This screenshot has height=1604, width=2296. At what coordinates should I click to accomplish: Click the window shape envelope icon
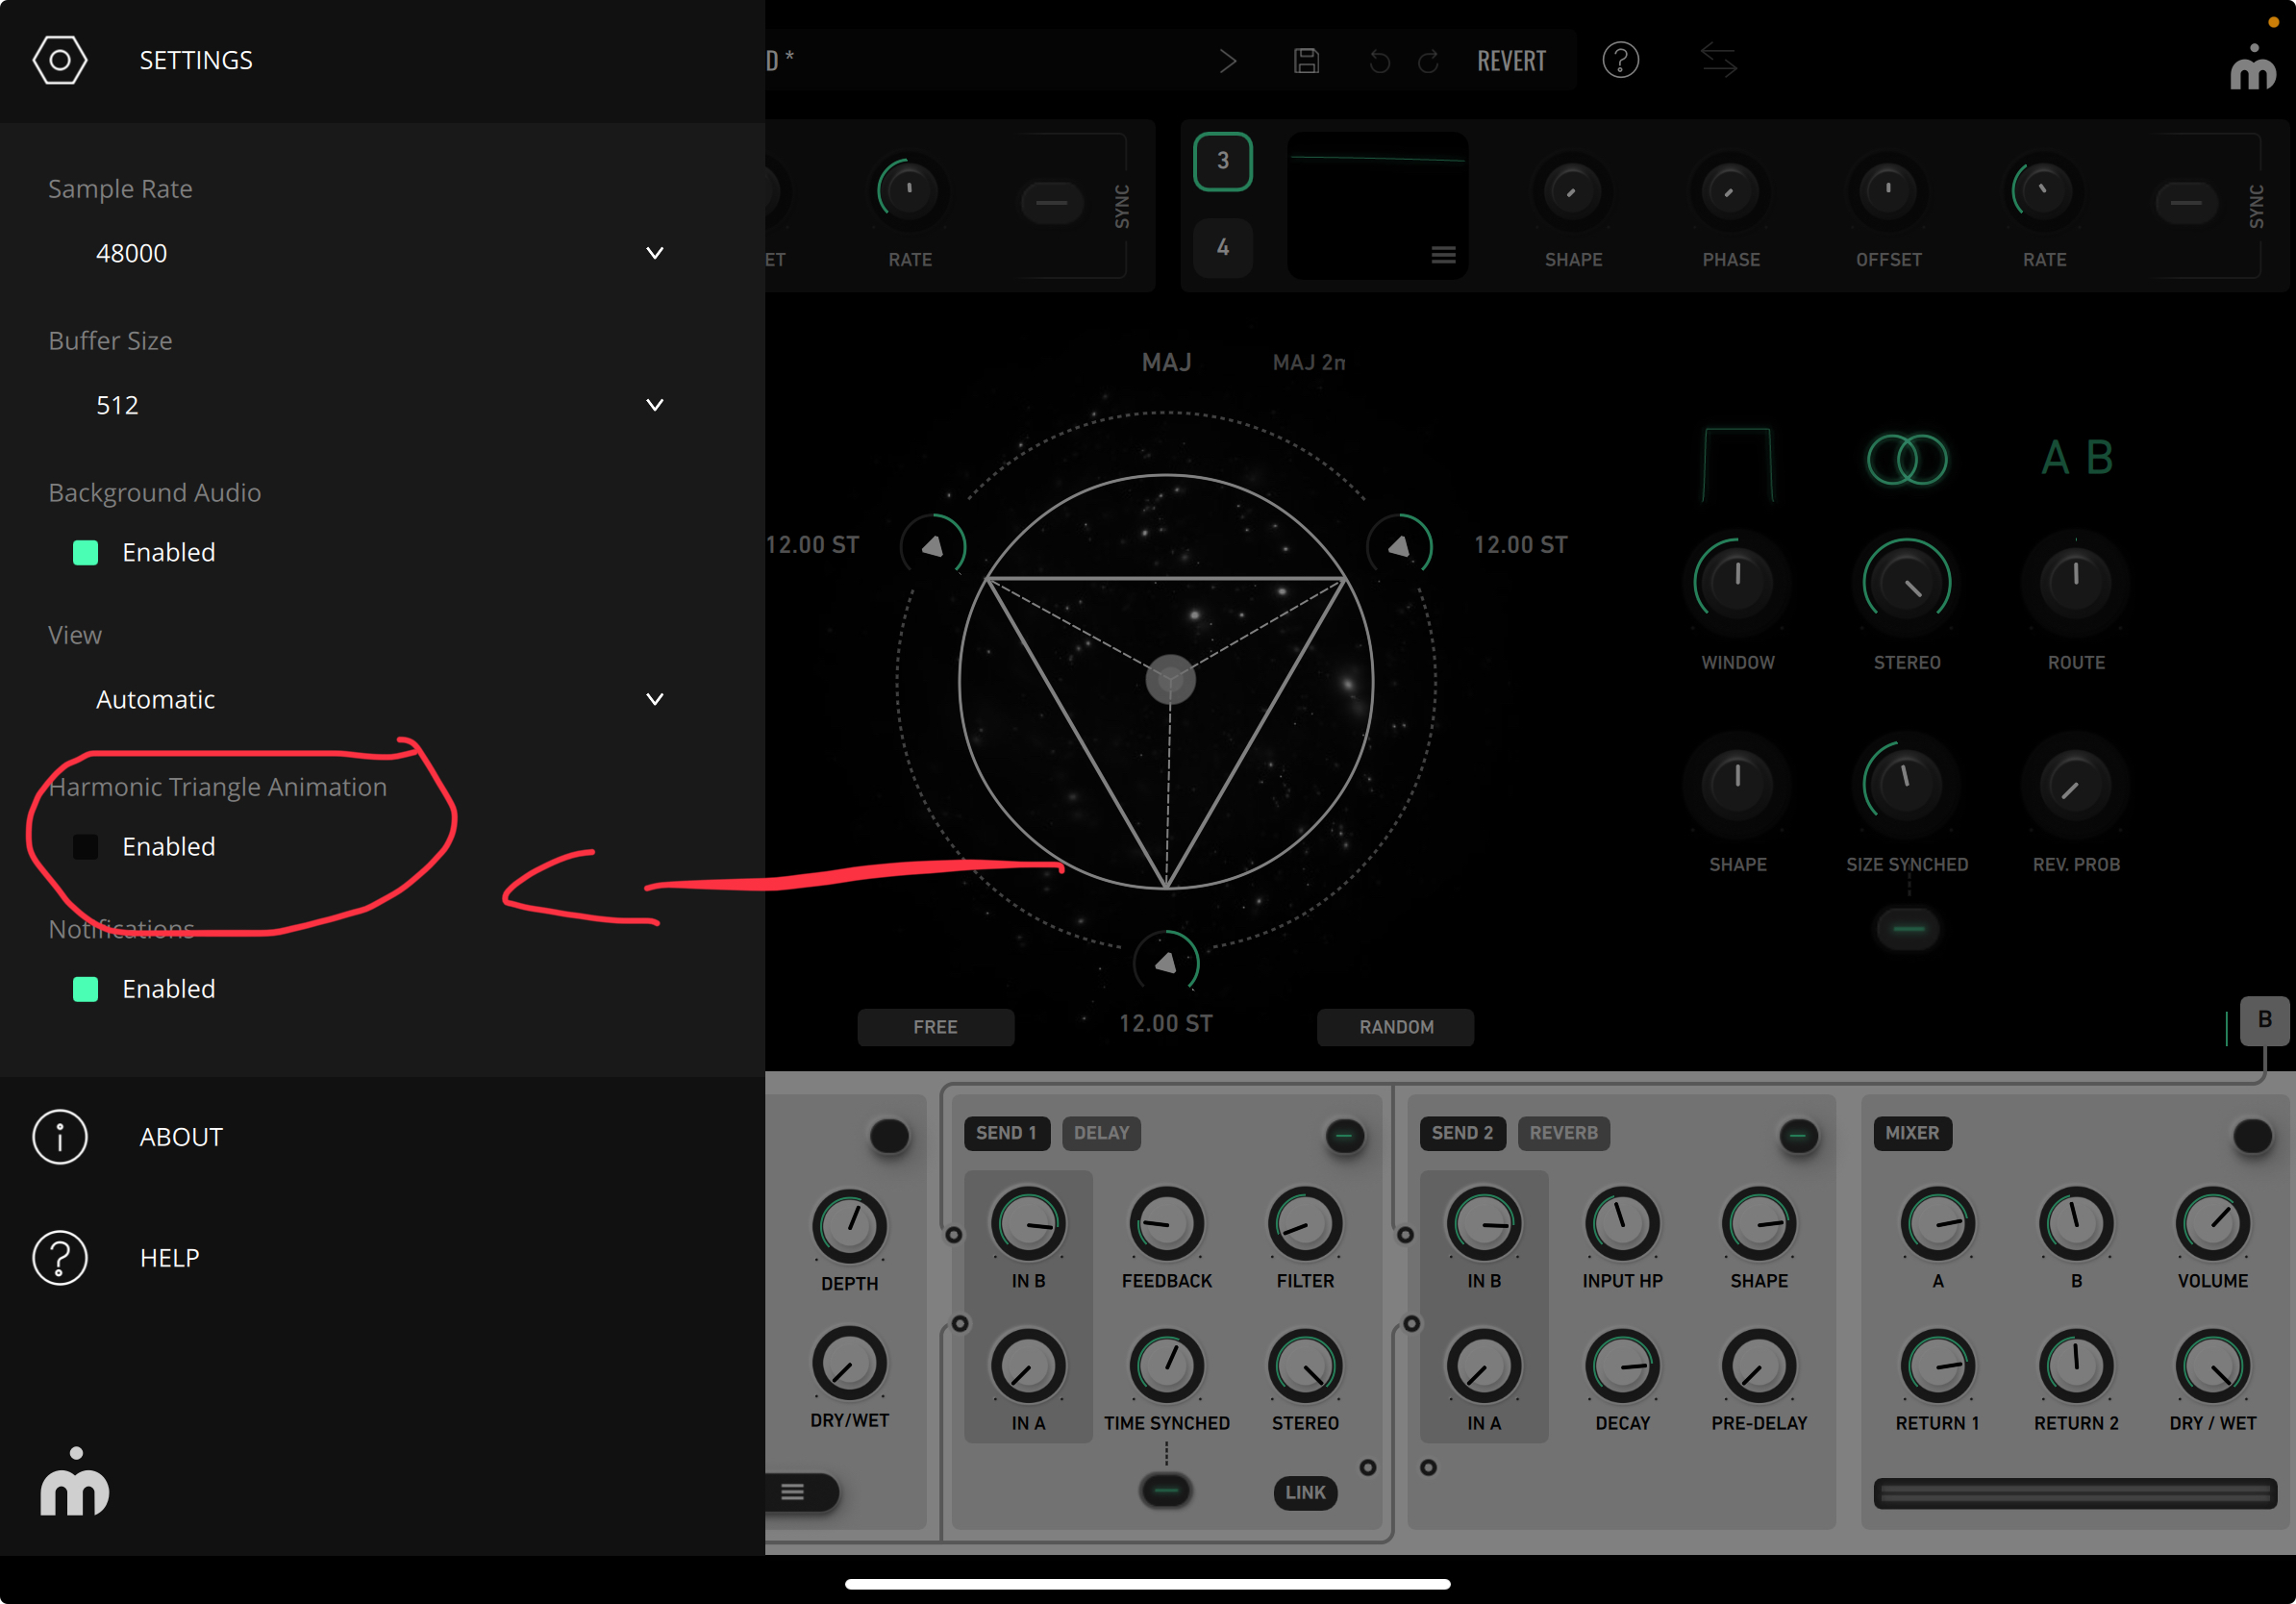coord(1737,462)
